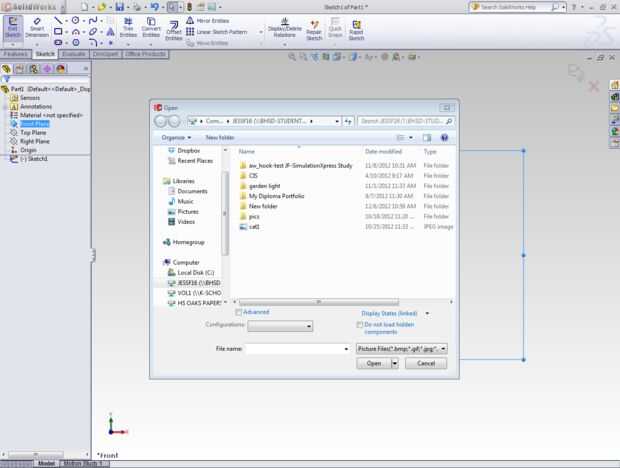This screenshot has width=620, height=468.
Task: Click the navigation pane vertical scrollbar
Action: click(225, 213)
